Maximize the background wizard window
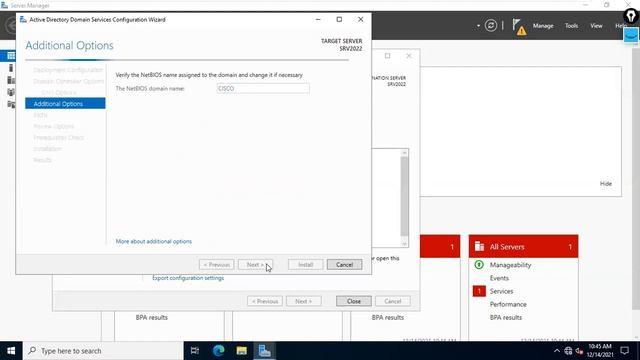This screenshot has height=360, width=640. pos(387,56)
